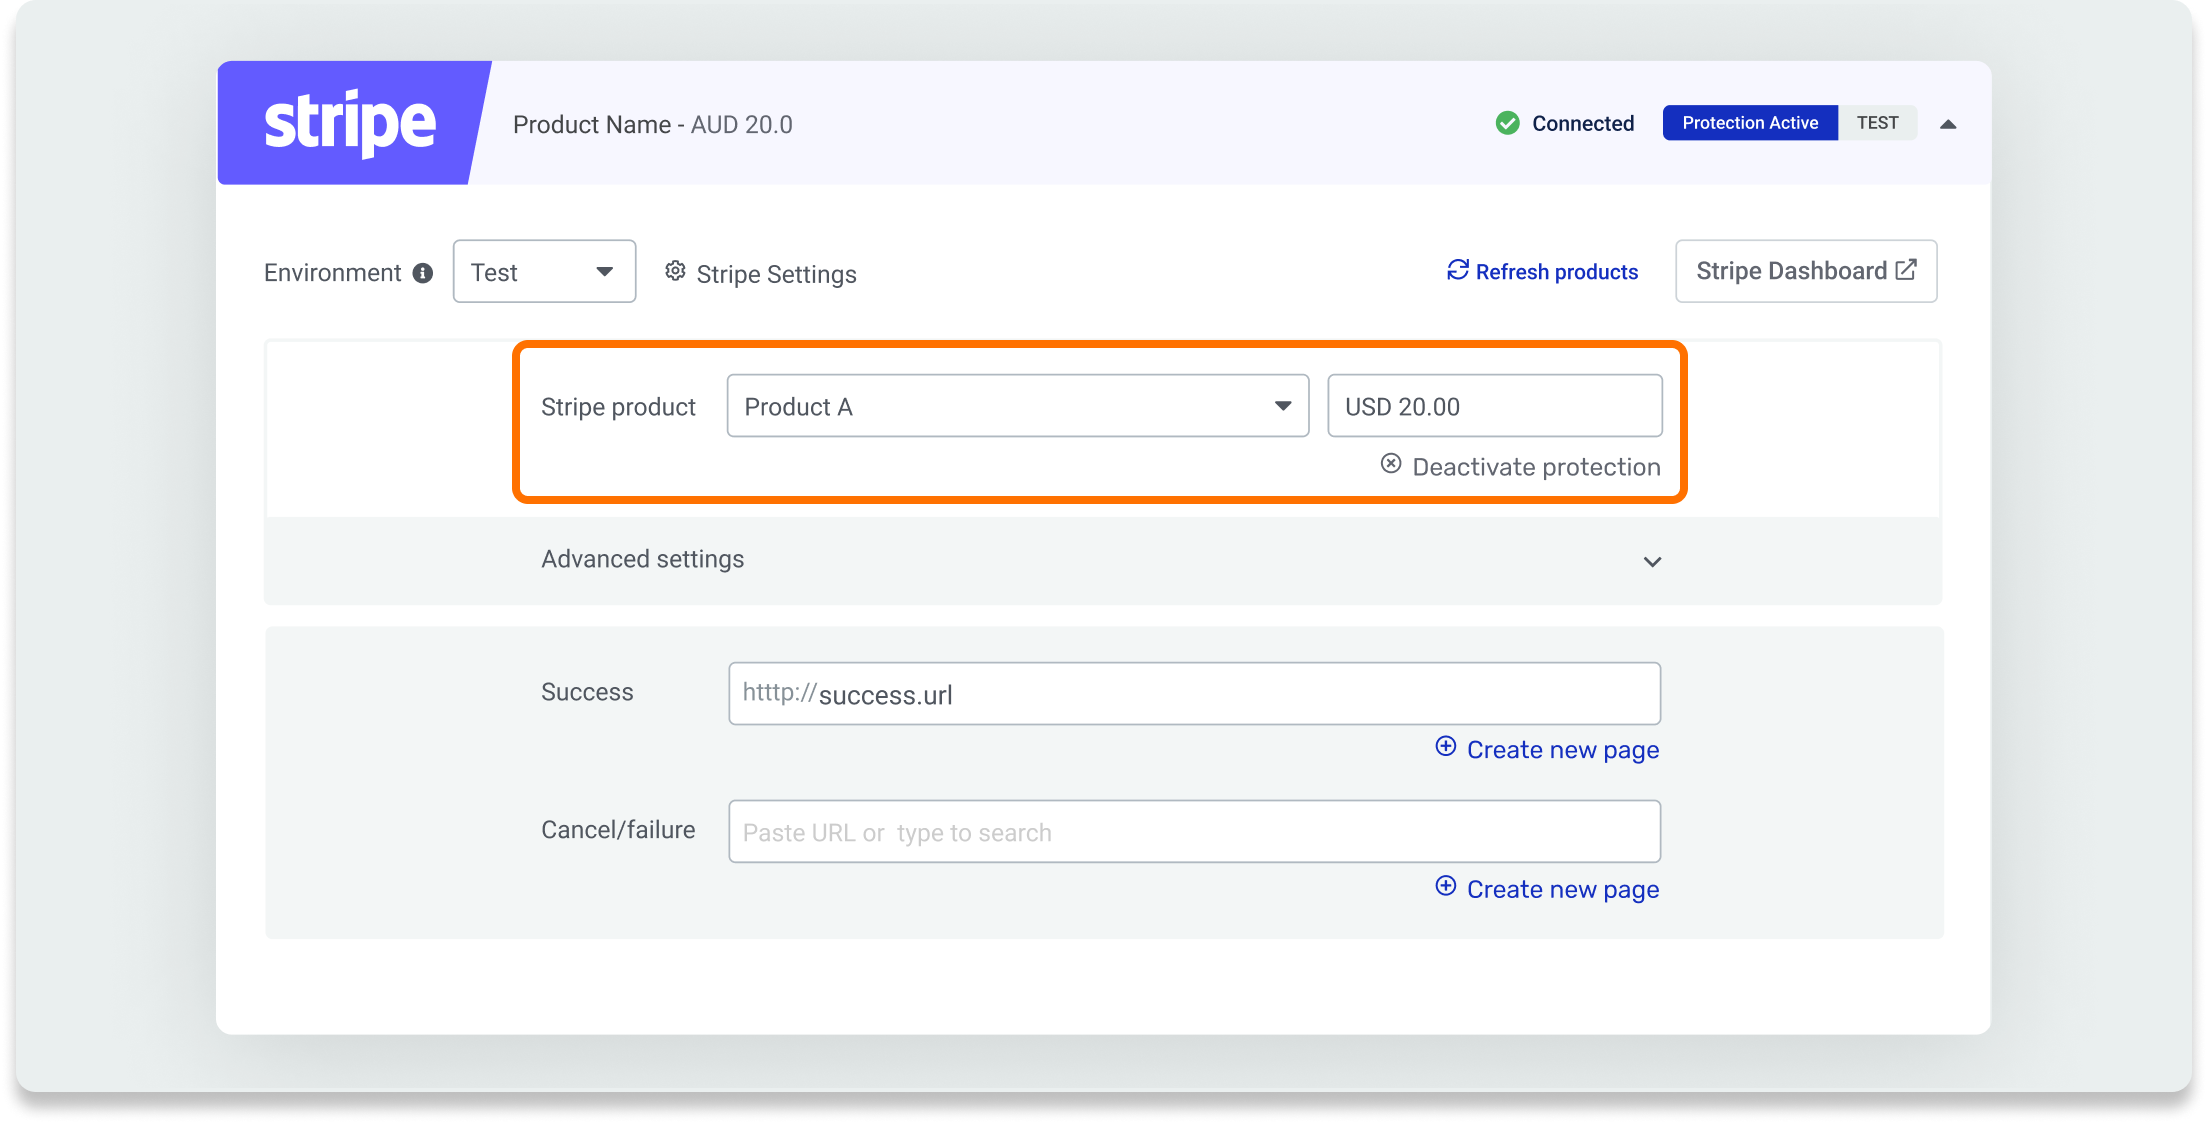The height and width of the screenshot is (1124, 2208).
Task: Click the USD 20.00 price field
Action: 1495,406
